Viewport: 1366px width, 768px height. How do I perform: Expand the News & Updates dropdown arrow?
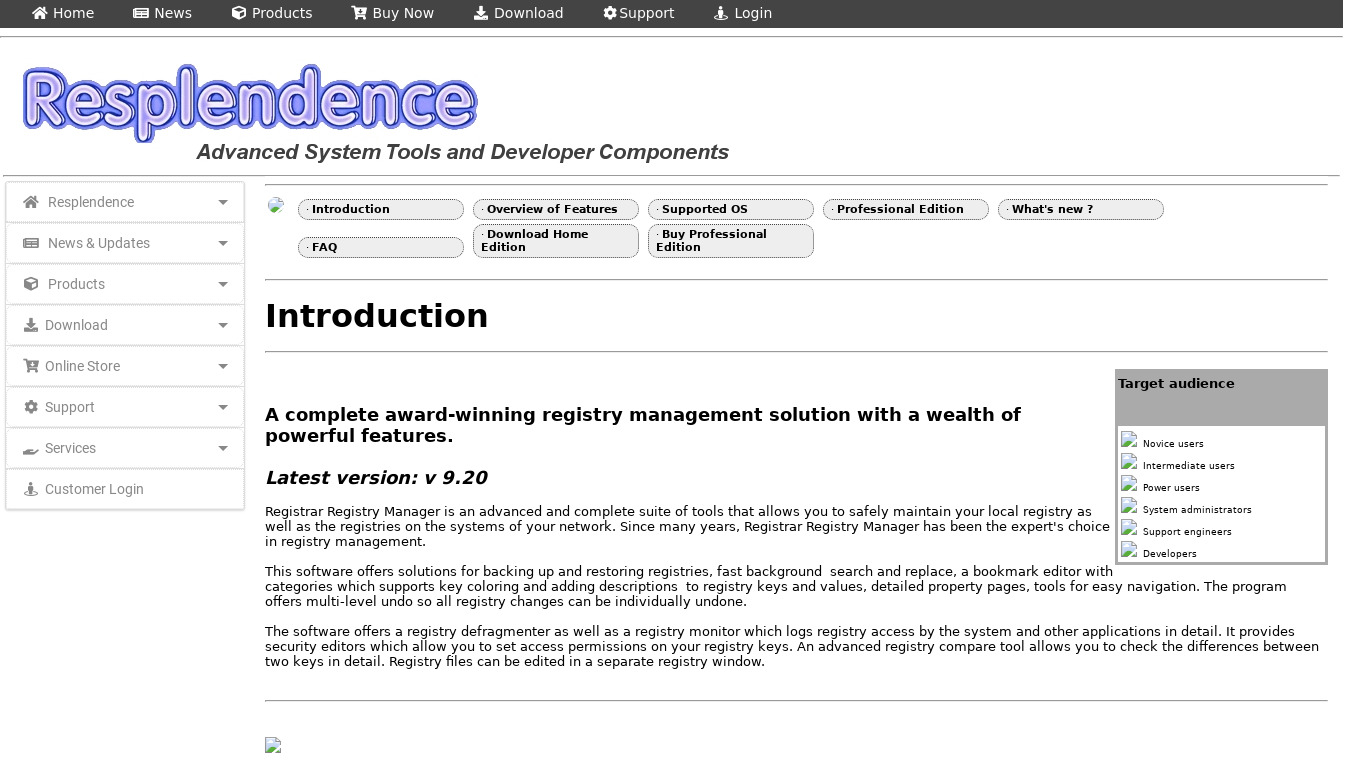[223, 244]
